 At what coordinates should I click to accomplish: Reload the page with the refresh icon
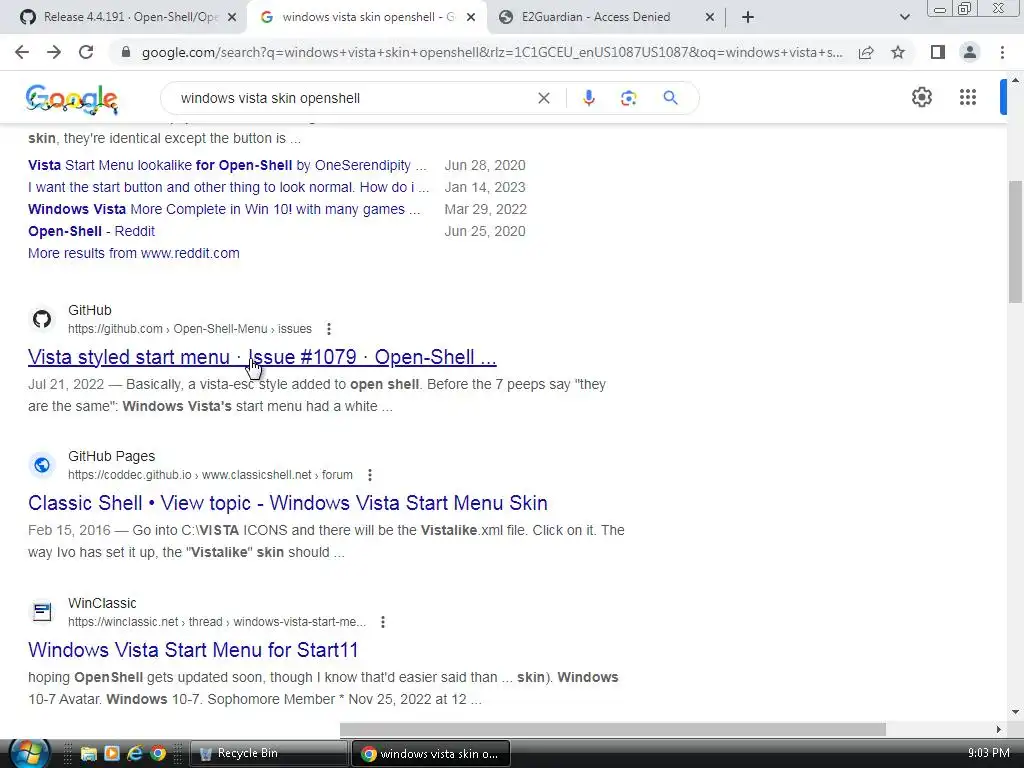click(86, 52)
